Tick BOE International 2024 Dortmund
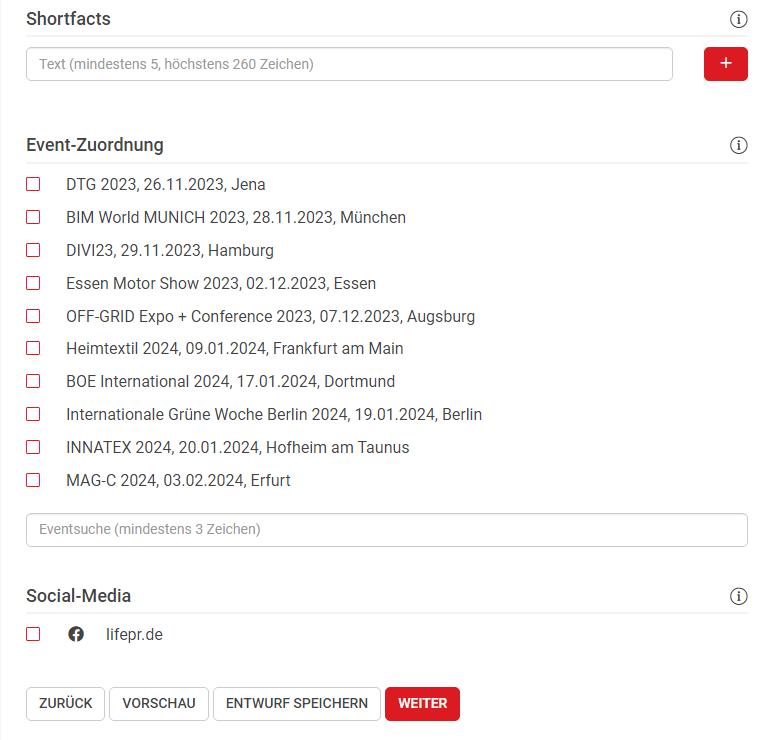Screen dimensions: 780x740 pos(33,381)
